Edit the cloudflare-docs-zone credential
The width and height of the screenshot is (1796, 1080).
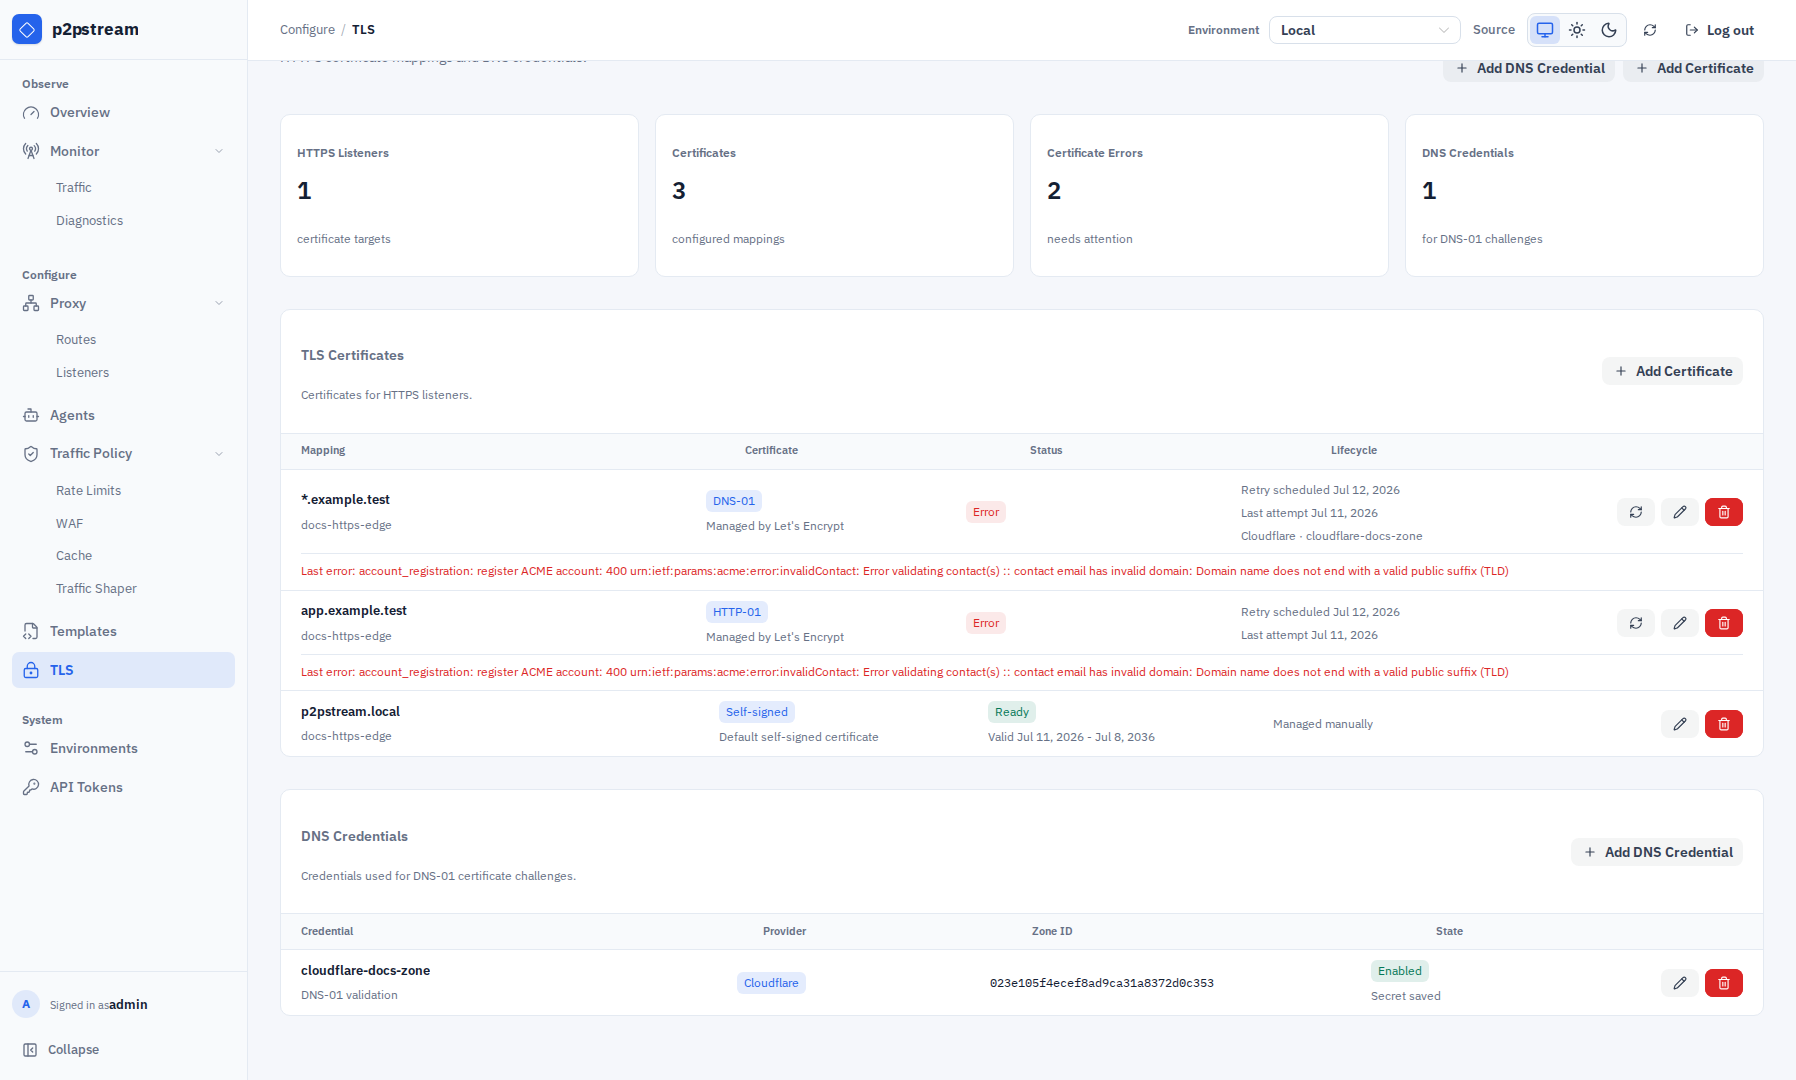tap(1680, 983)
